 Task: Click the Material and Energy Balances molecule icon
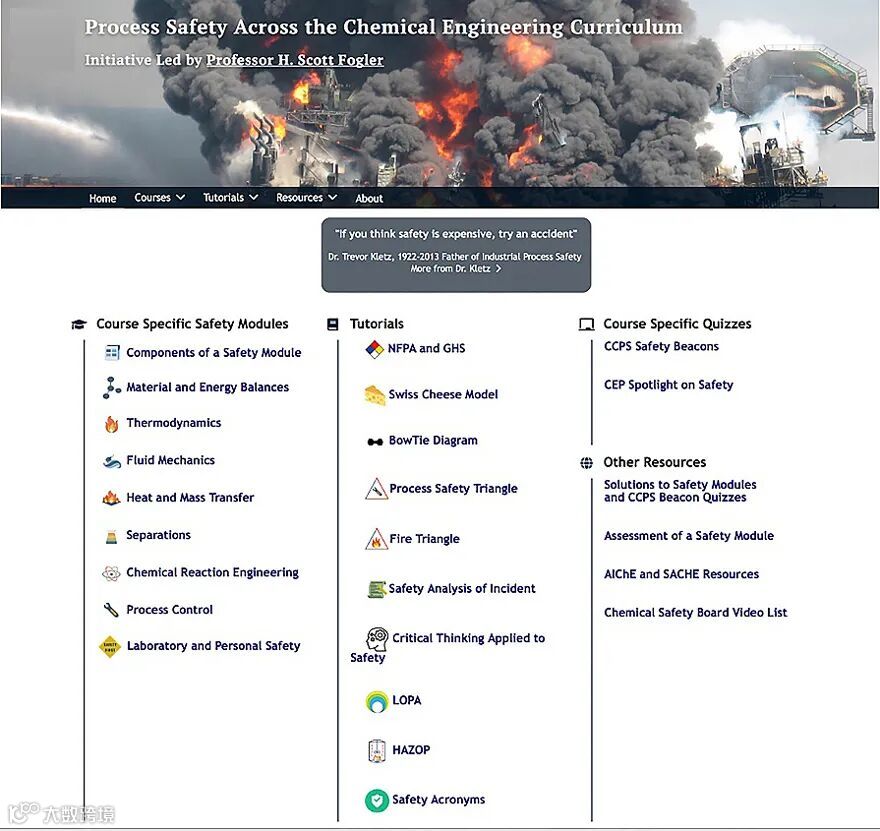tap(112, 388)
